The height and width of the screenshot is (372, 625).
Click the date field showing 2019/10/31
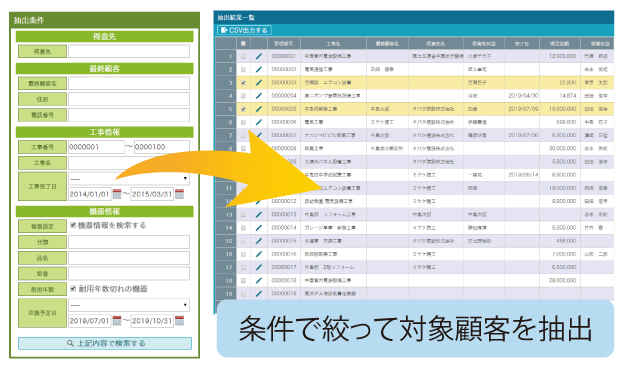tap(152, 321)
